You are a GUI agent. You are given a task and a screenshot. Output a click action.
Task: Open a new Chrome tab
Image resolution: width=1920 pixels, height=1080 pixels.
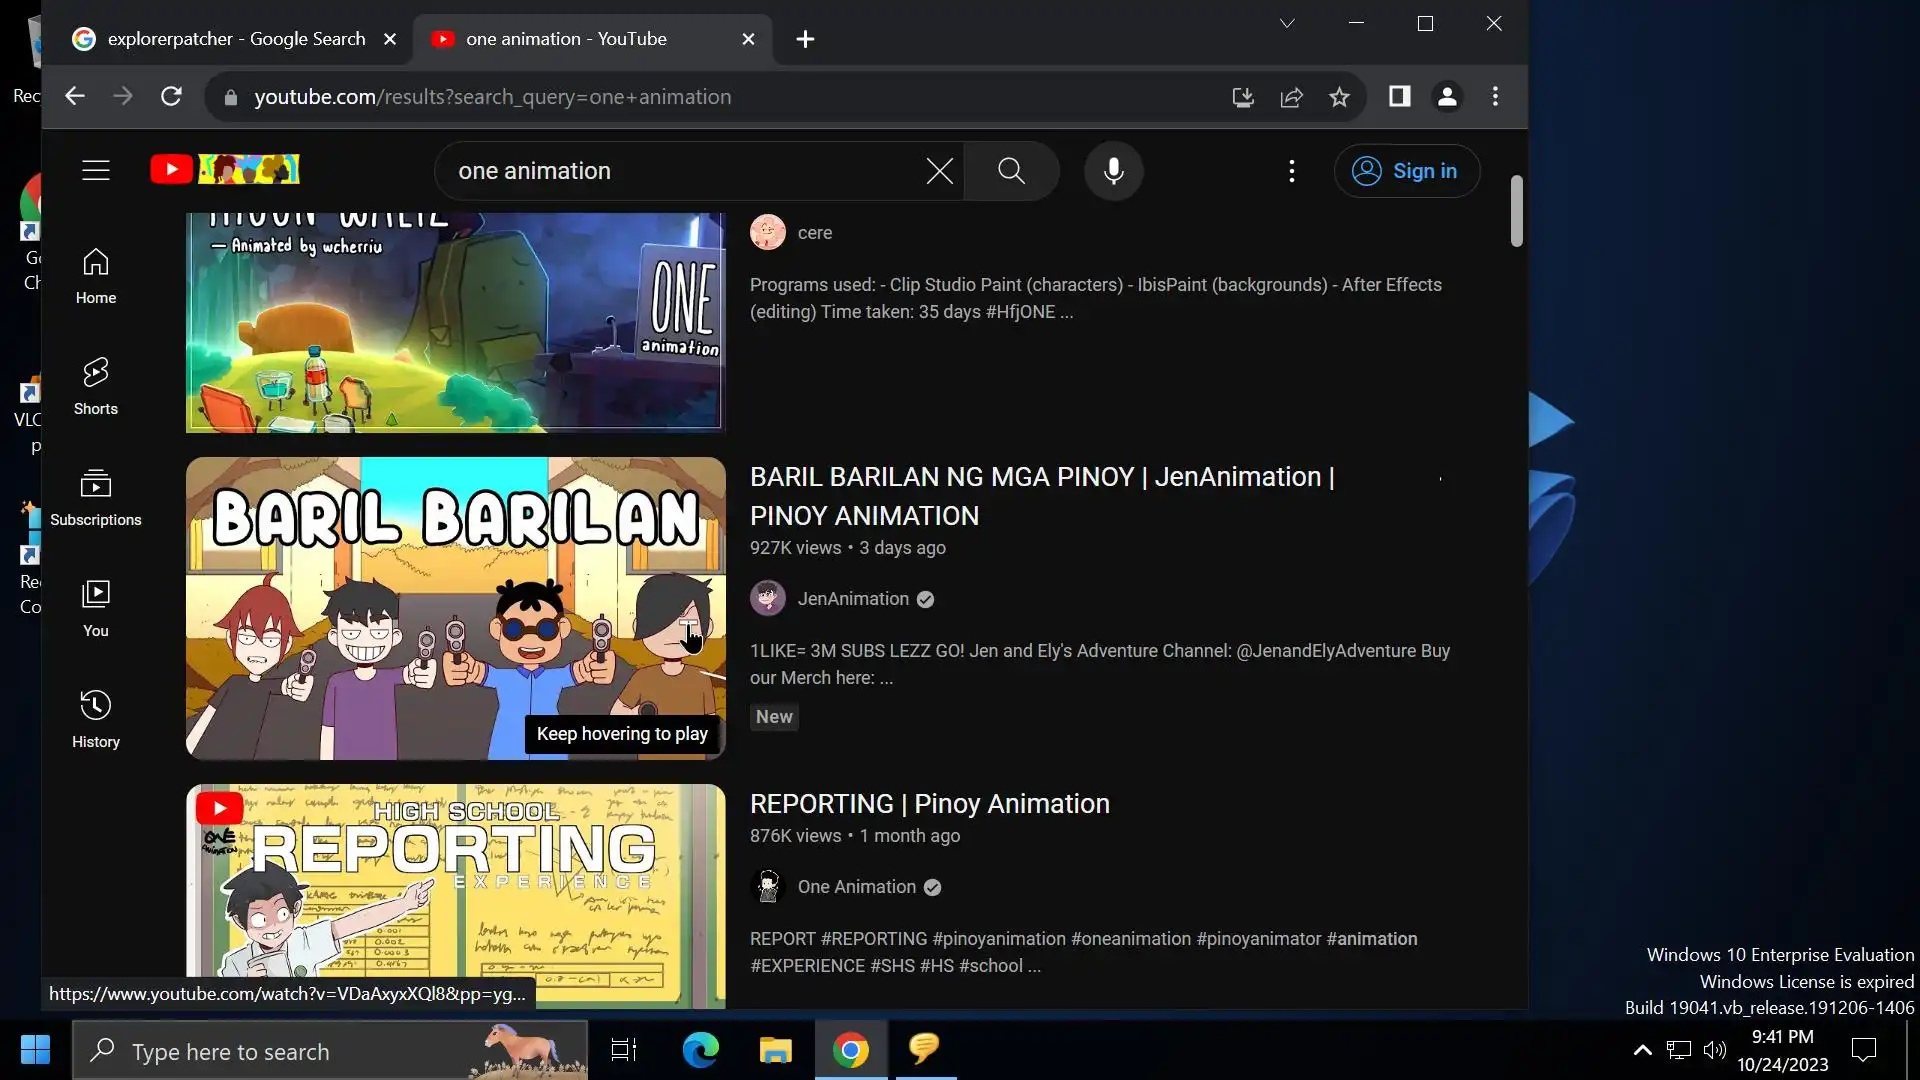[805, 39]
